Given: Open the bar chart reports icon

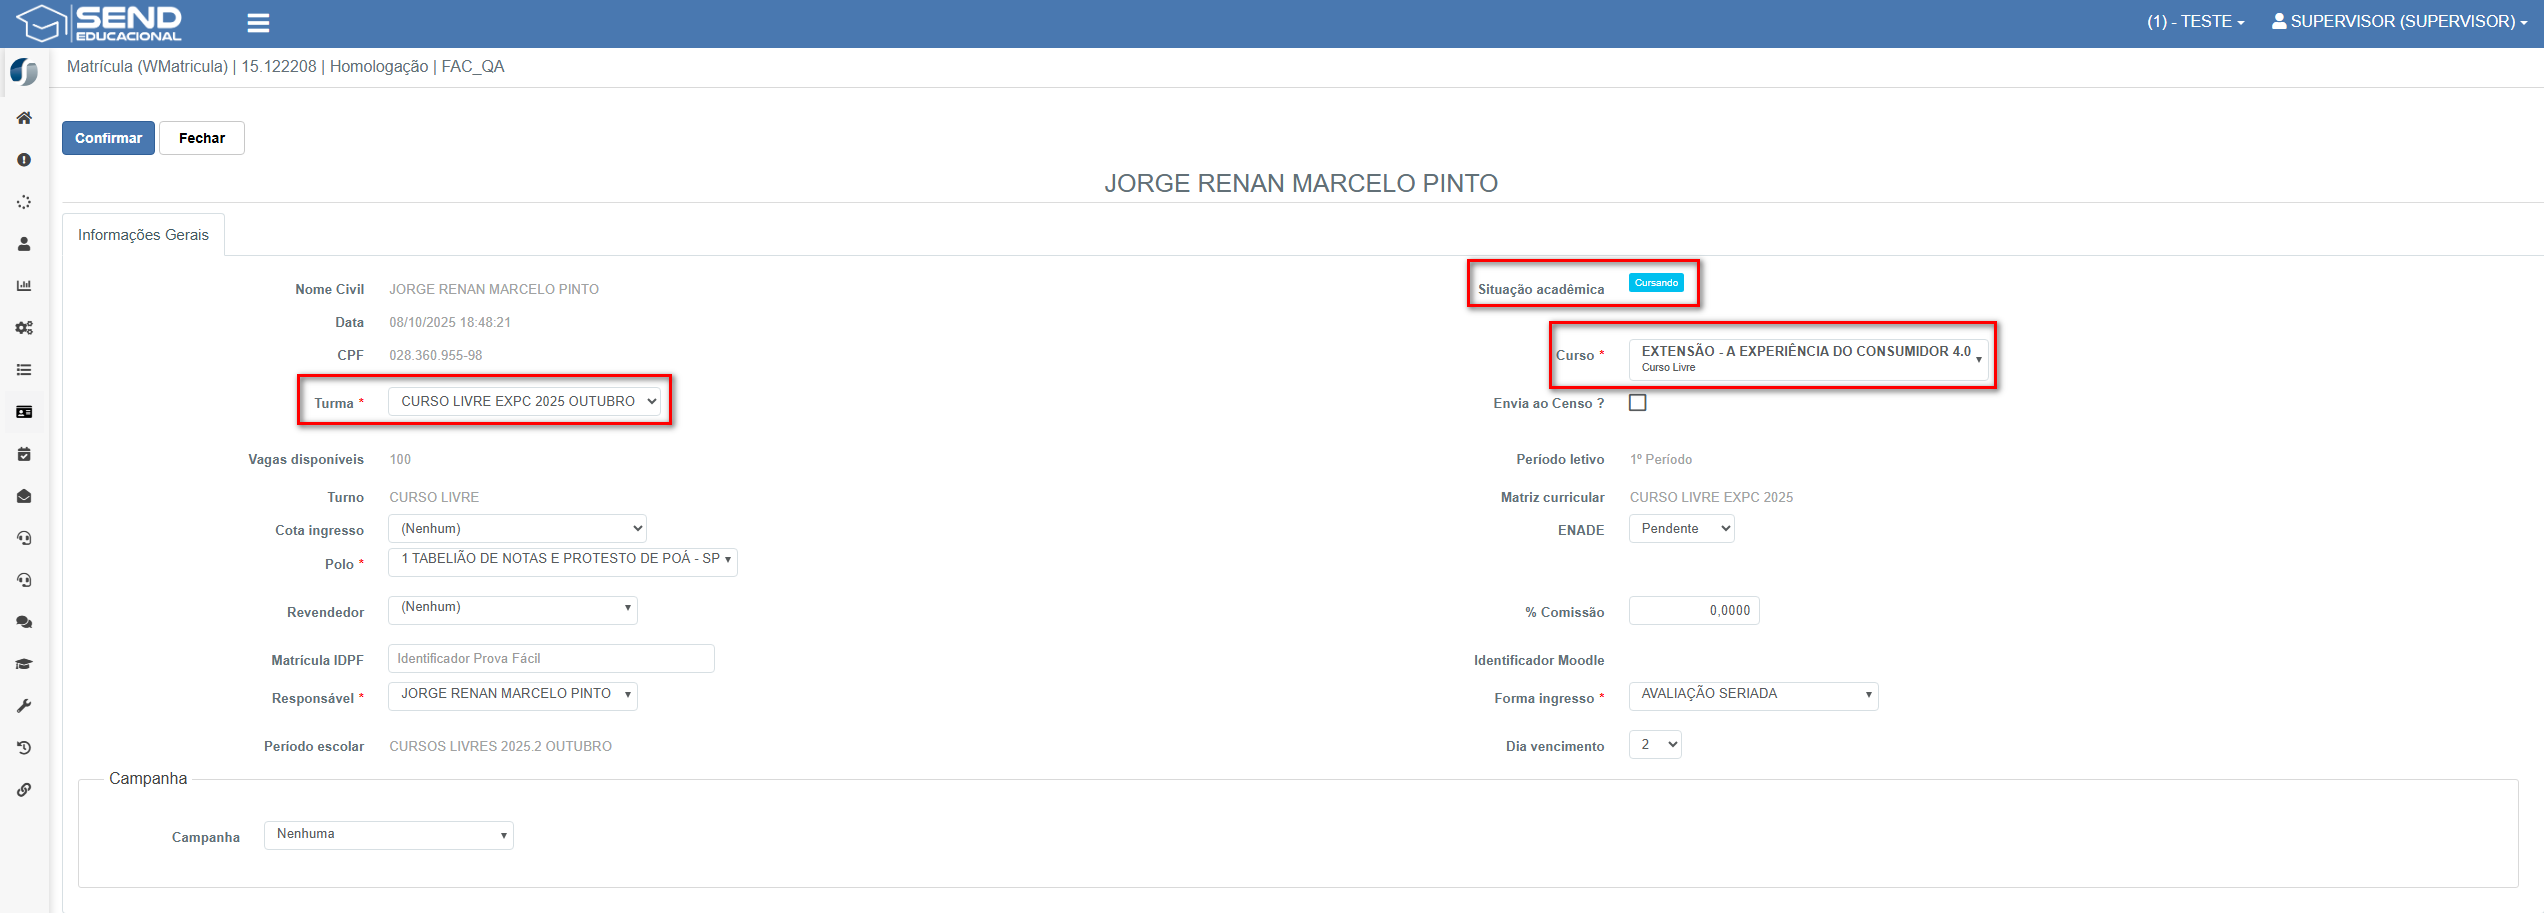Looking at the screenshot, I should tap(24, 286).
